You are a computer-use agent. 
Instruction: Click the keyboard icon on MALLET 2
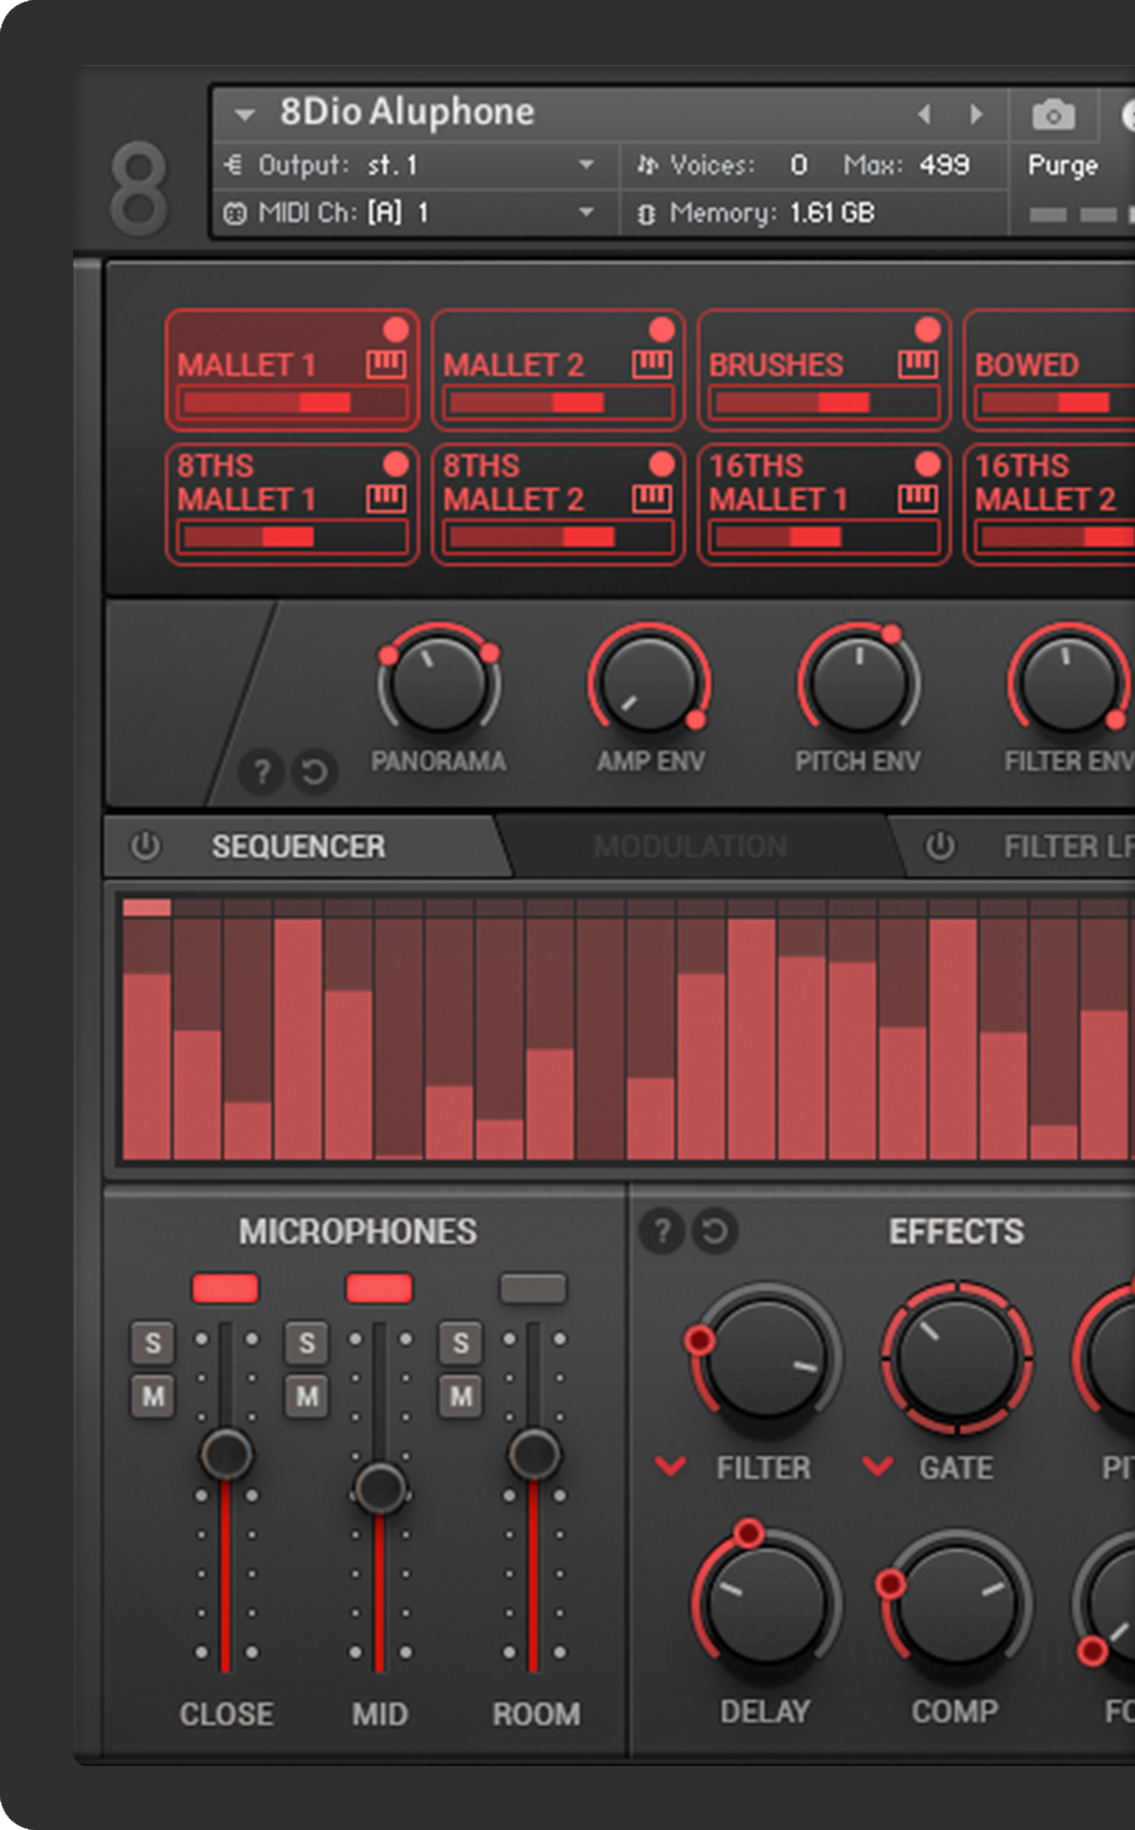point(652,364)
